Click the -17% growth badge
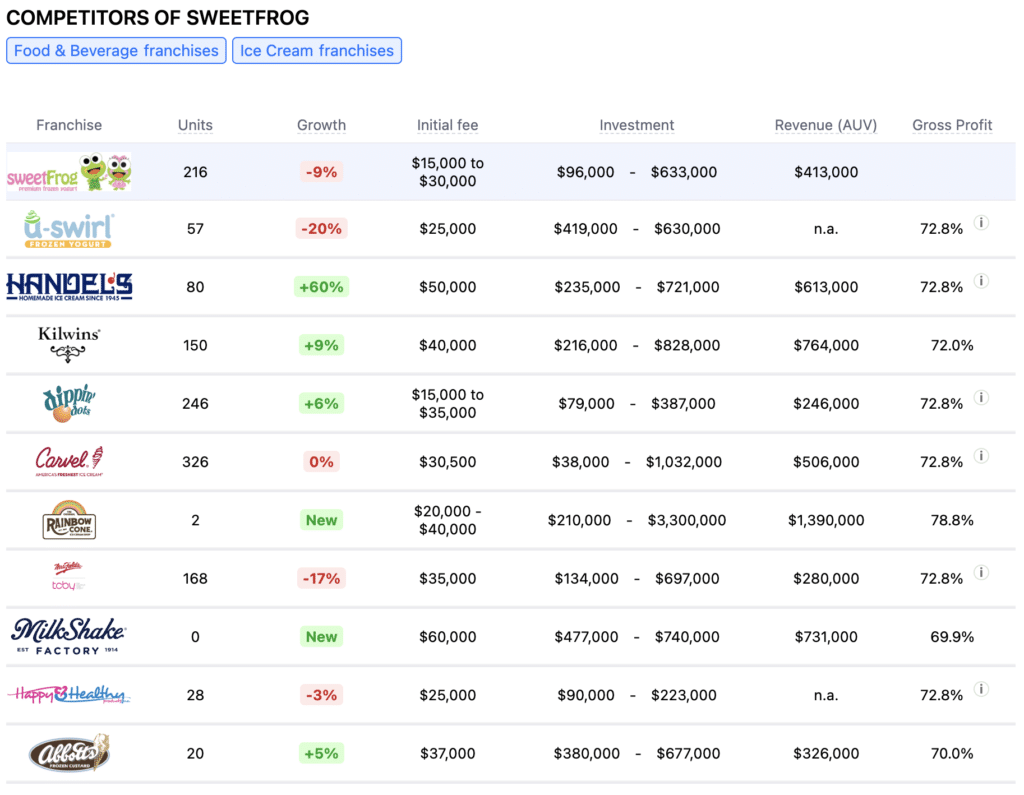 [321, 578]
